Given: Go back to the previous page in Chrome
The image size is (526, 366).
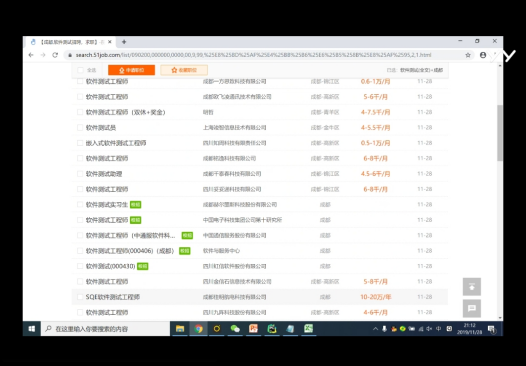Looking at the screenshot, I should click(31, 55).
